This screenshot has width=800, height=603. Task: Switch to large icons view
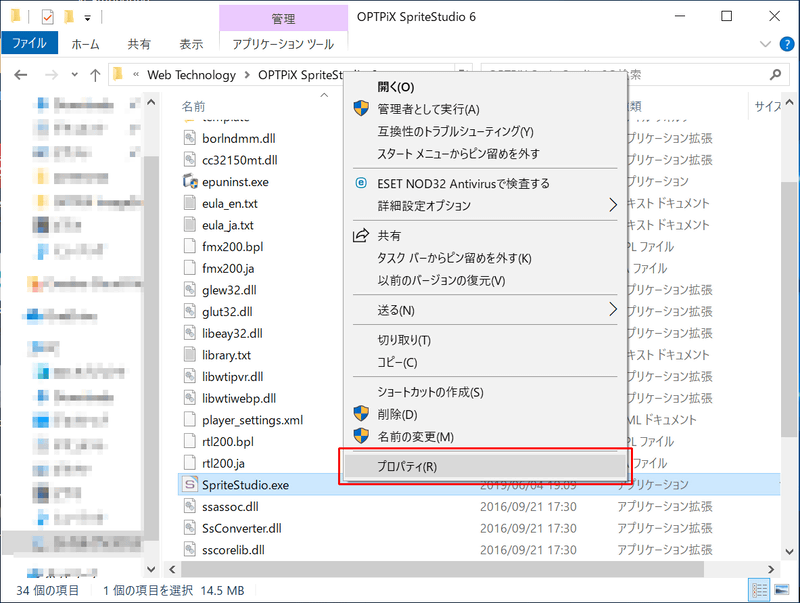point(781,591)
